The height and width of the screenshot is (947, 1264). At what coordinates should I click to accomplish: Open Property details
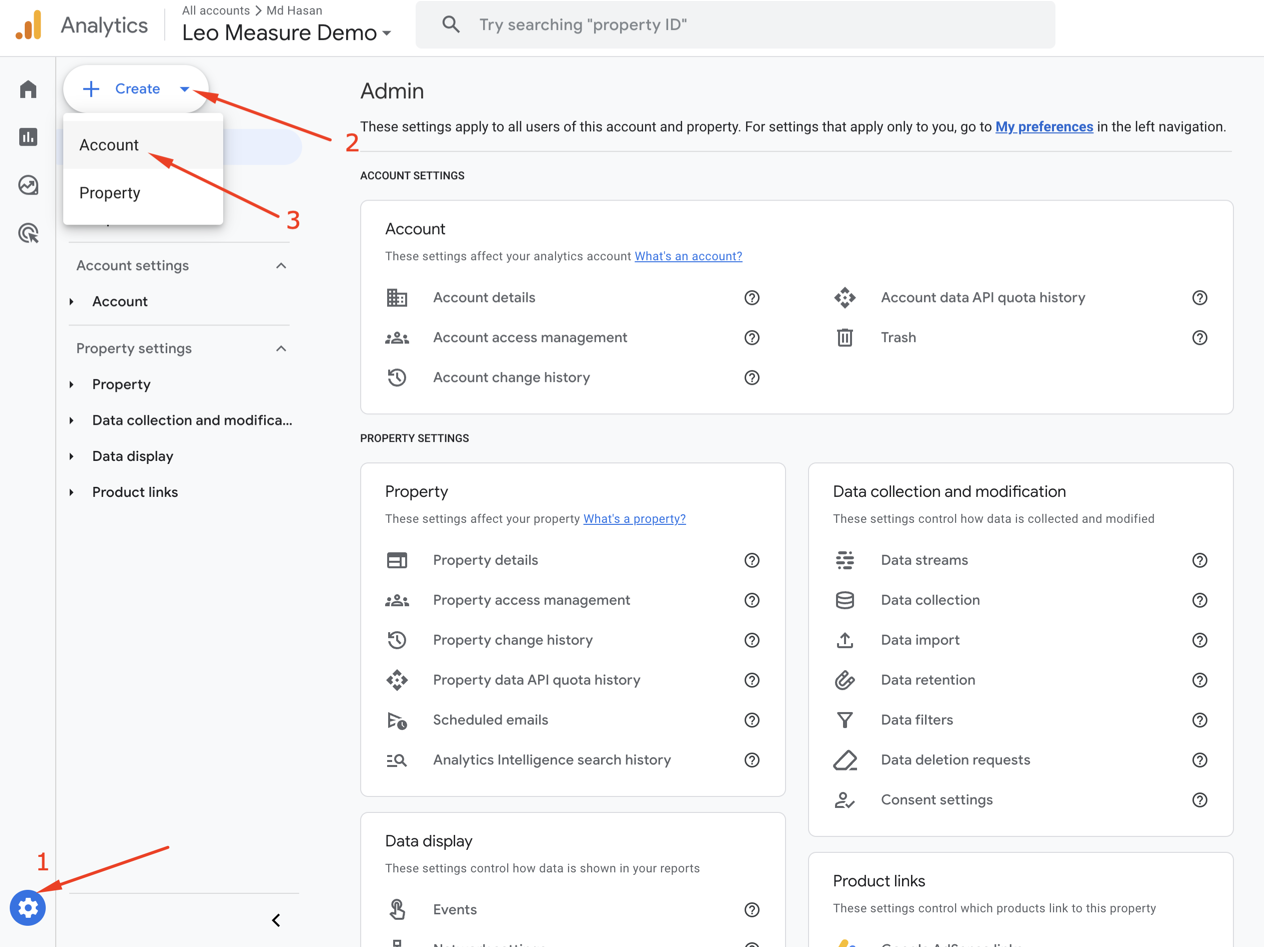(485, 561)
